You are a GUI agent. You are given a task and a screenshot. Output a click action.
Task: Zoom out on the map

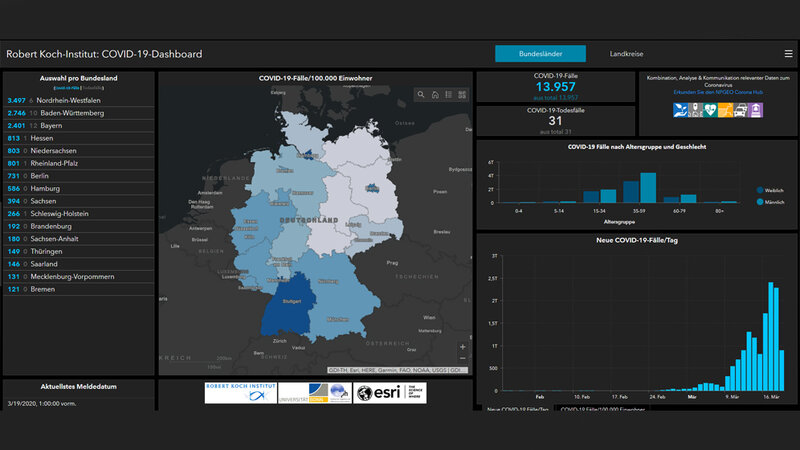click(x=462, y=358)
